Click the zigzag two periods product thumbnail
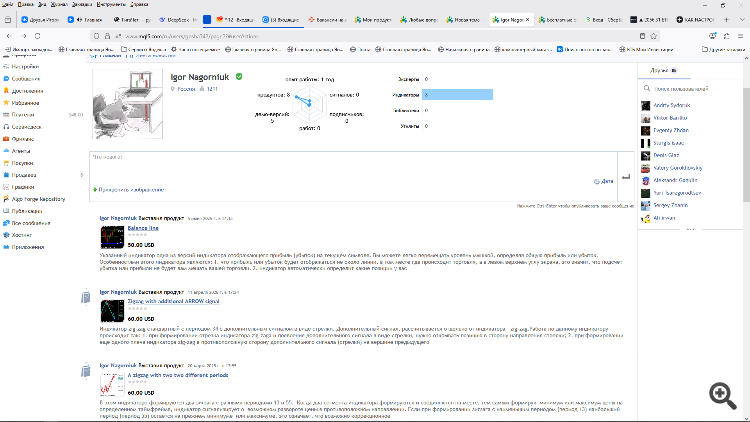 tap(112, 385)
